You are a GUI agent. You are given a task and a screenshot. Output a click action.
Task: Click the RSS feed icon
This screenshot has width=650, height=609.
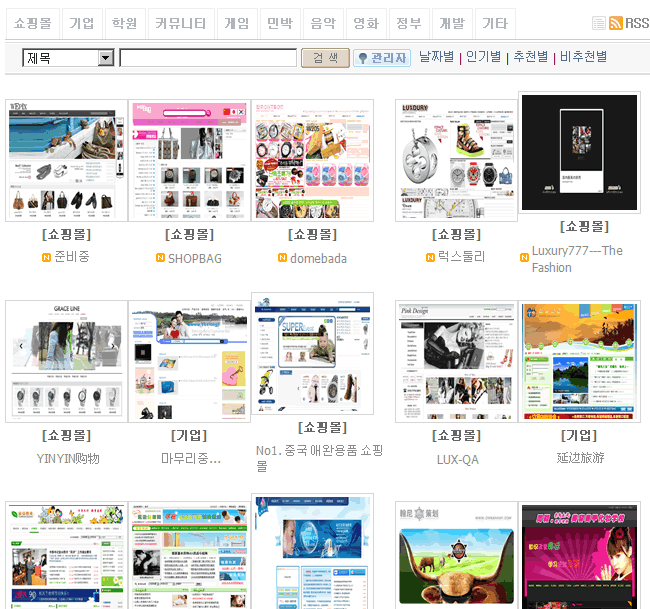tap(616, 23)
